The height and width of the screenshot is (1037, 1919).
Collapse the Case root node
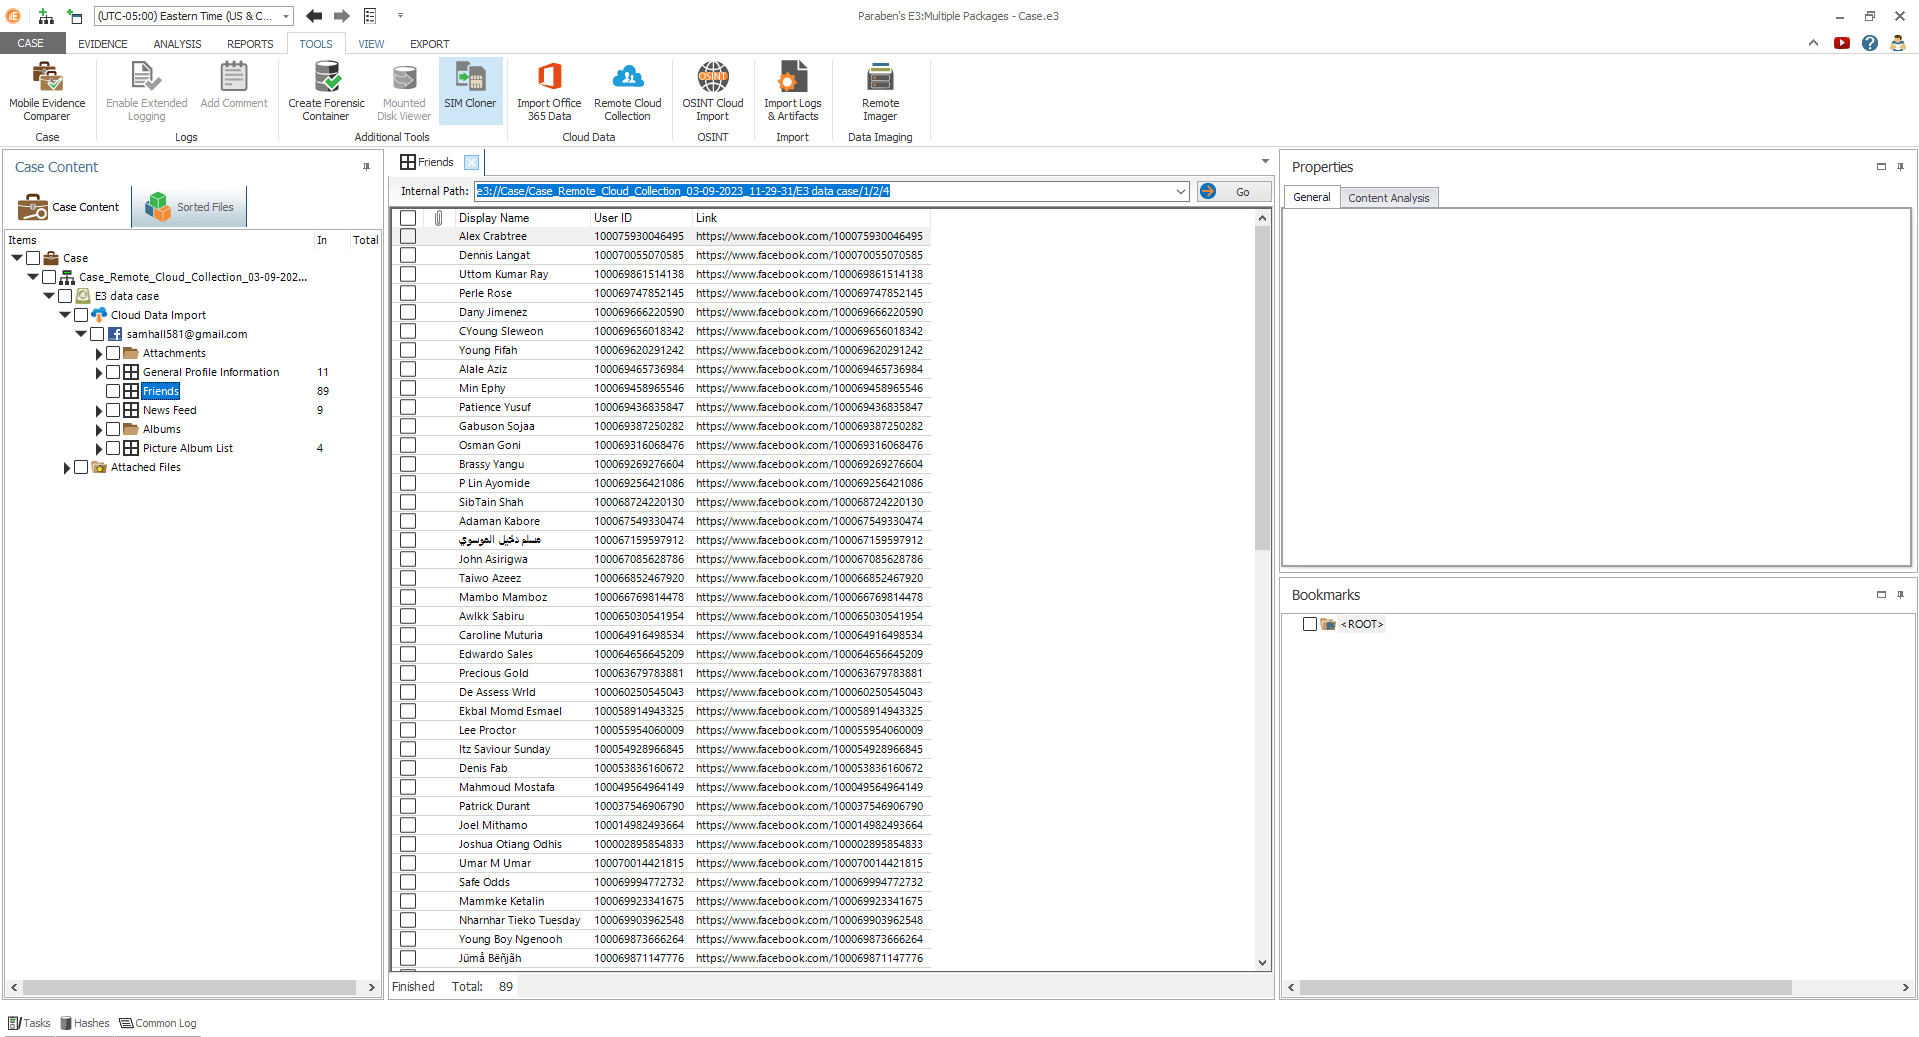click(x=17, y=258)
